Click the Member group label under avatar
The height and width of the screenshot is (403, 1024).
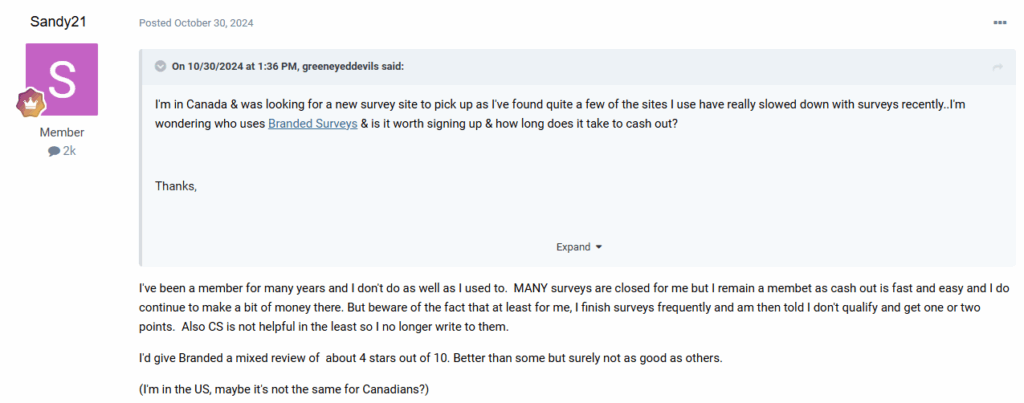62,132
